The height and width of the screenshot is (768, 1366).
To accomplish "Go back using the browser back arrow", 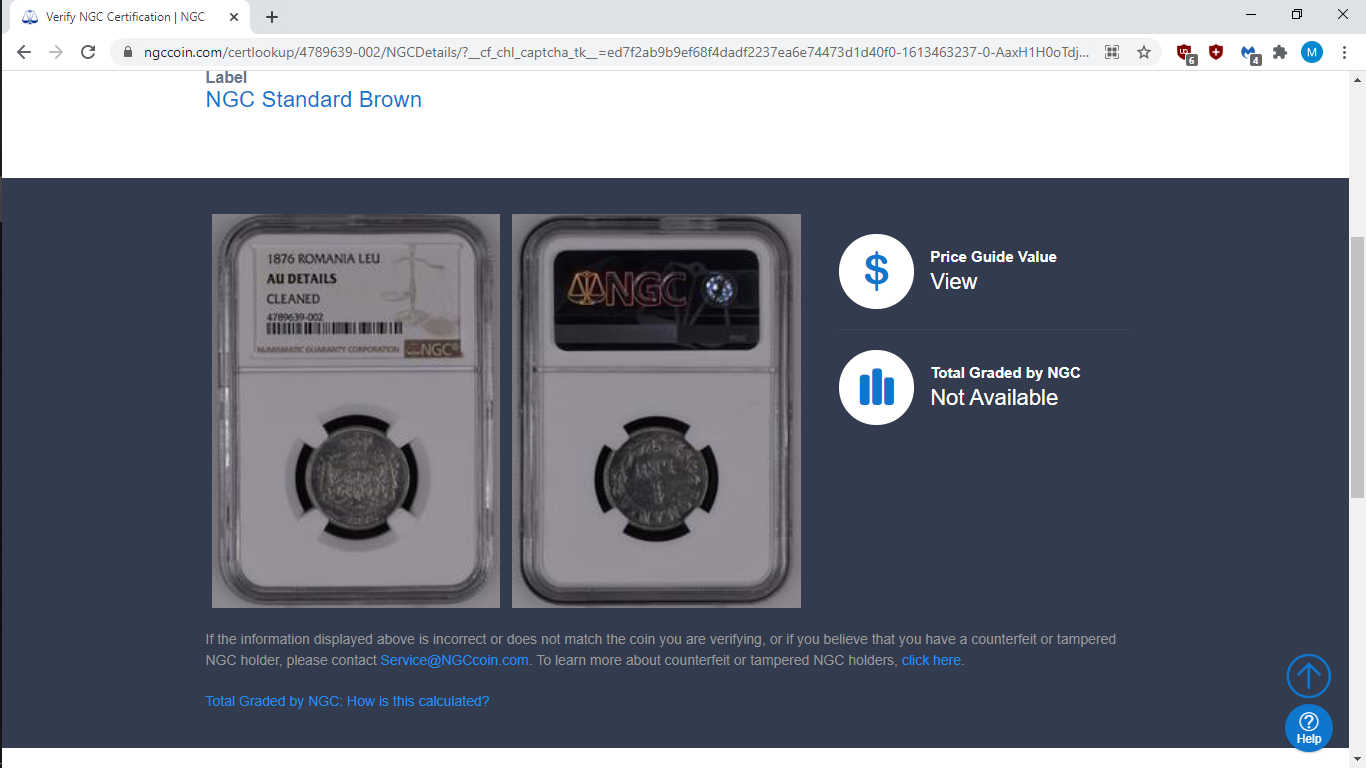I will tap(24, 52).
